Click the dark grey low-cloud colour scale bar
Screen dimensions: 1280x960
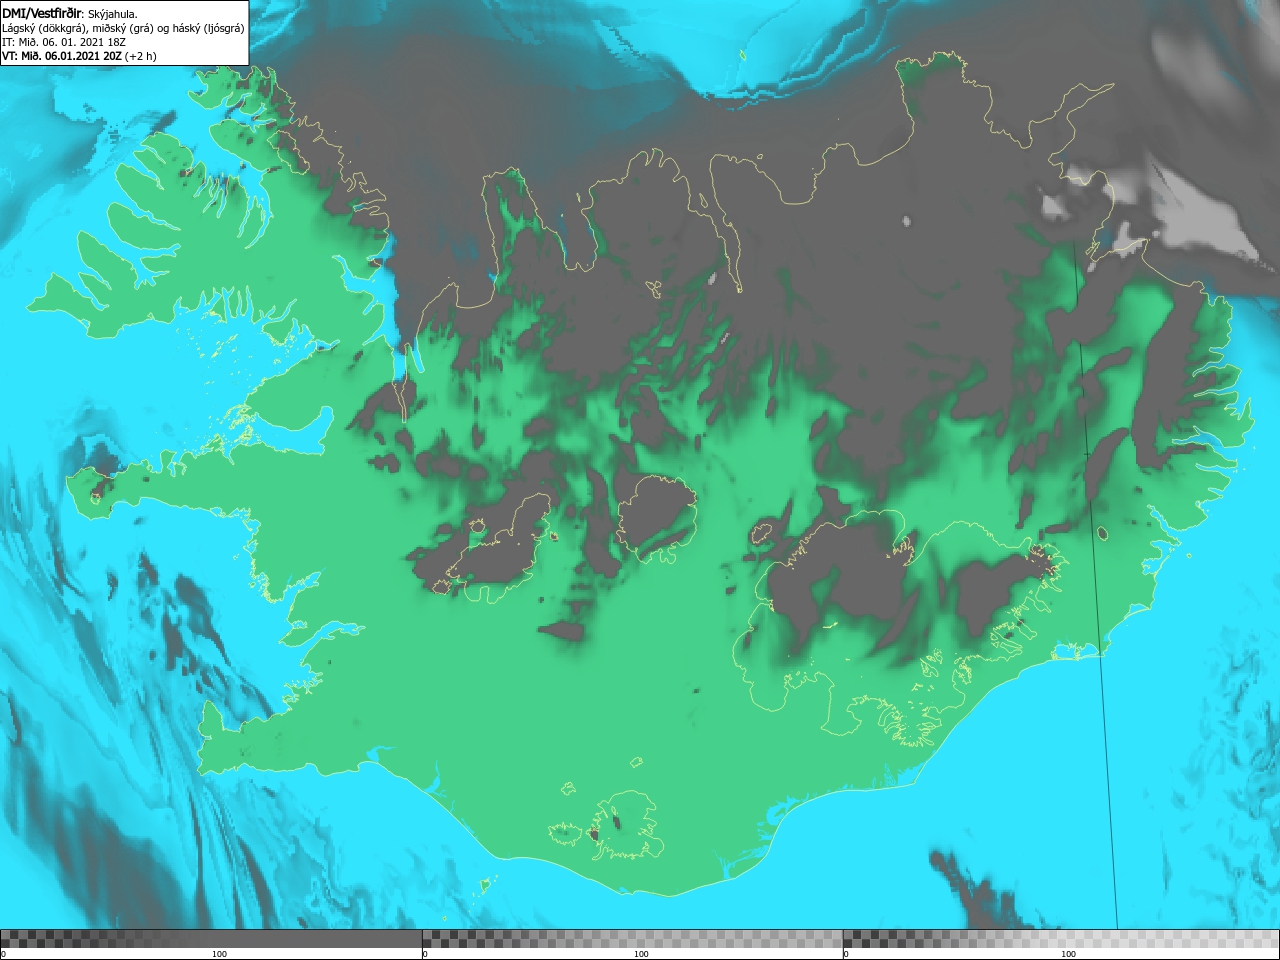pyautogui.click(x=211, y=939)
